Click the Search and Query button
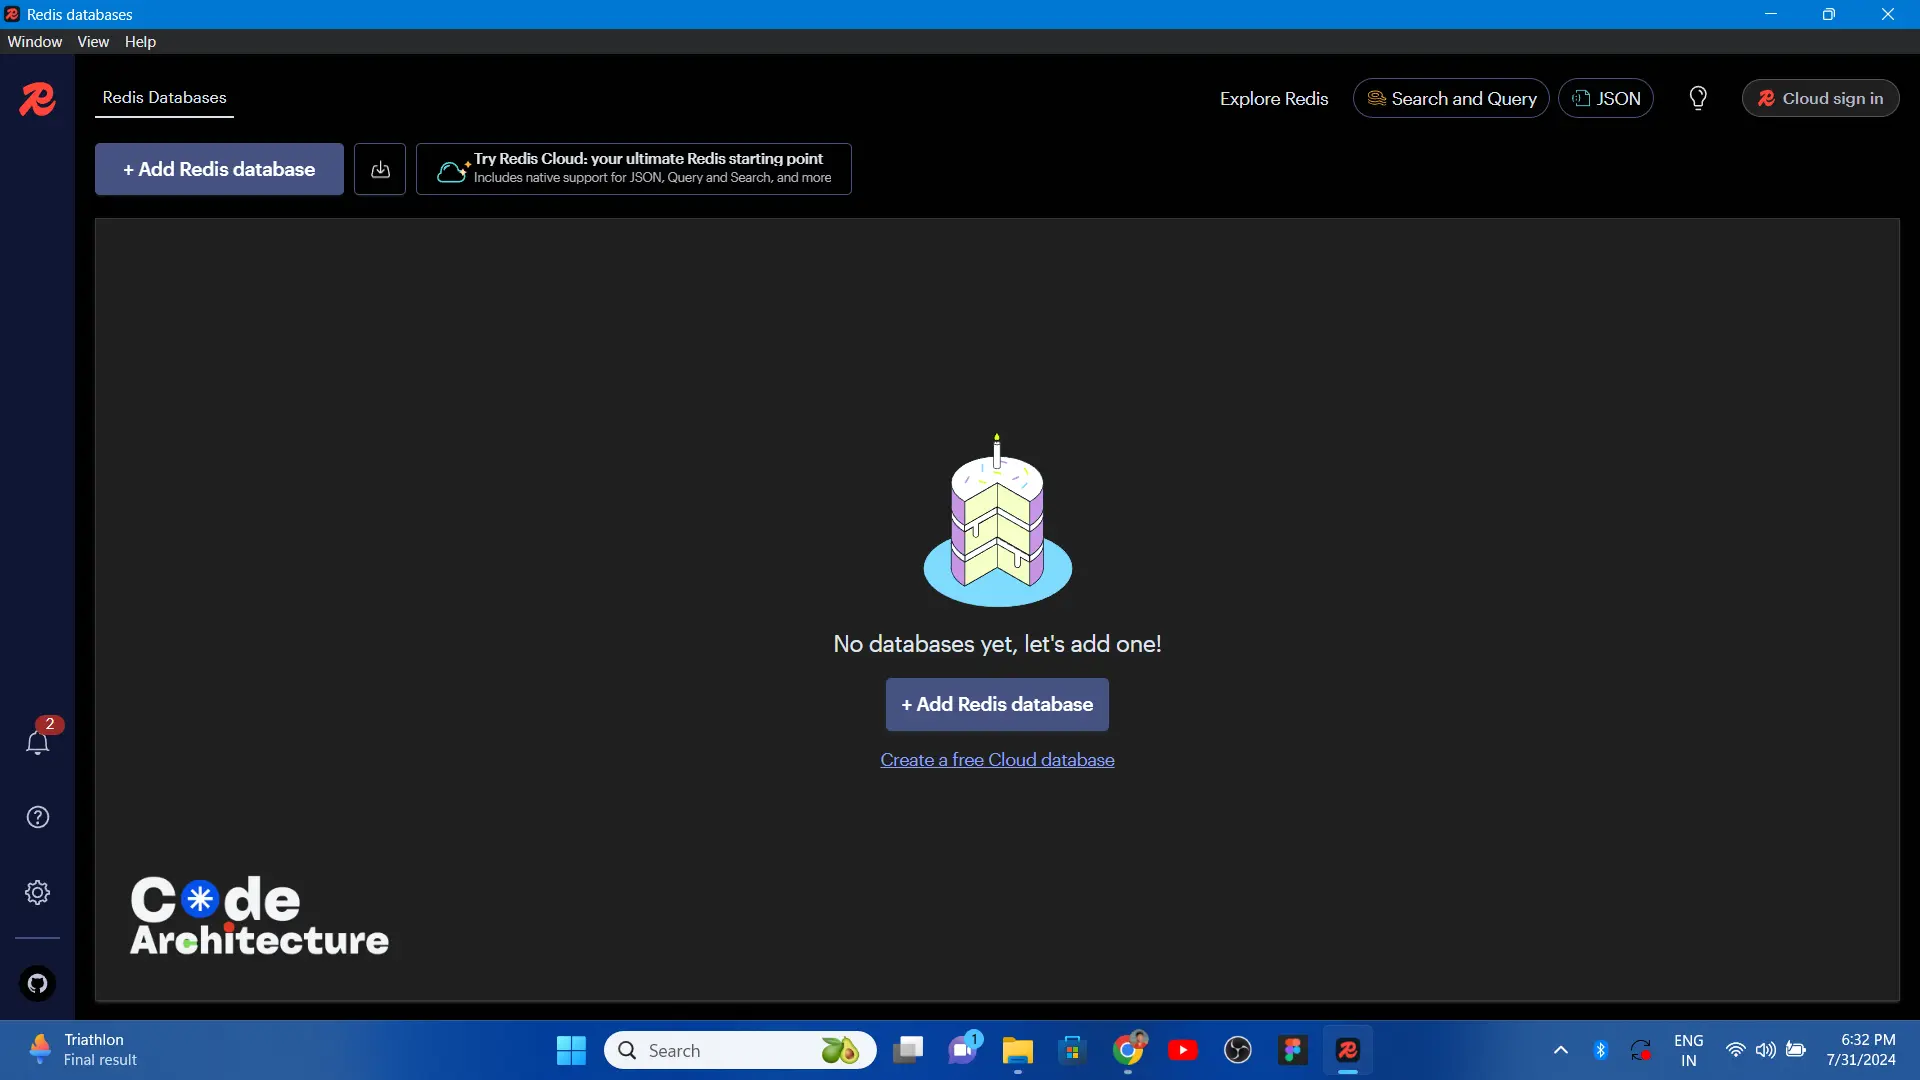This screenshot has width=1920, height=1080. tap(1451, 98)
